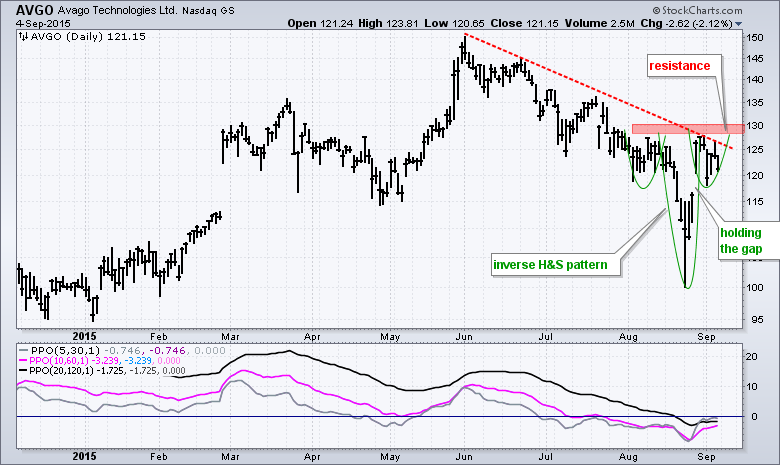Image resolution: width=780 pixels, height=465 pixels.
Task: Click the Chg -2.62 (-2.12%) value
Action: coord(686,23)
